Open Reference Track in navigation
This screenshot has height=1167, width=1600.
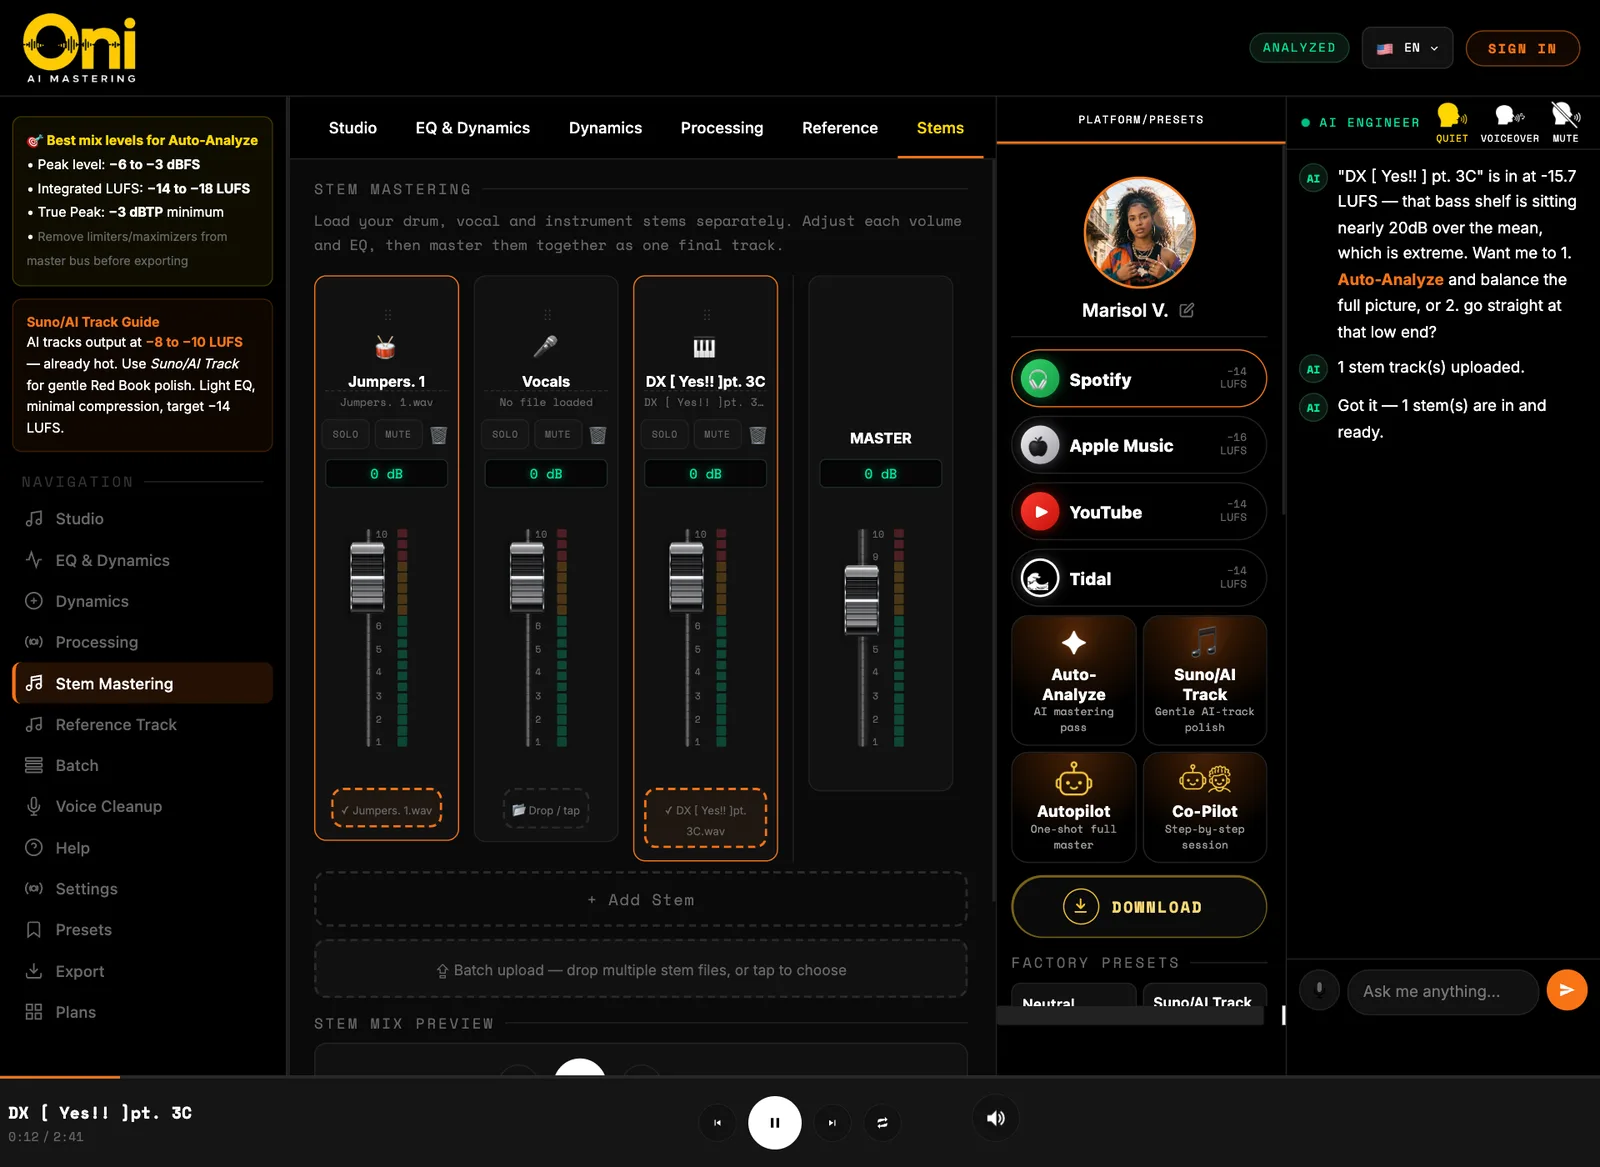click(x=142, y=724)
